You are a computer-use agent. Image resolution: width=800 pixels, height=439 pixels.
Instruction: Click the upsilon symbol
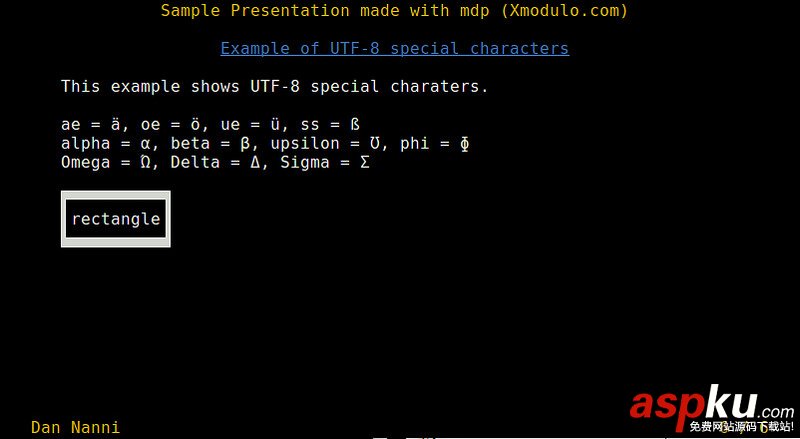374,144
